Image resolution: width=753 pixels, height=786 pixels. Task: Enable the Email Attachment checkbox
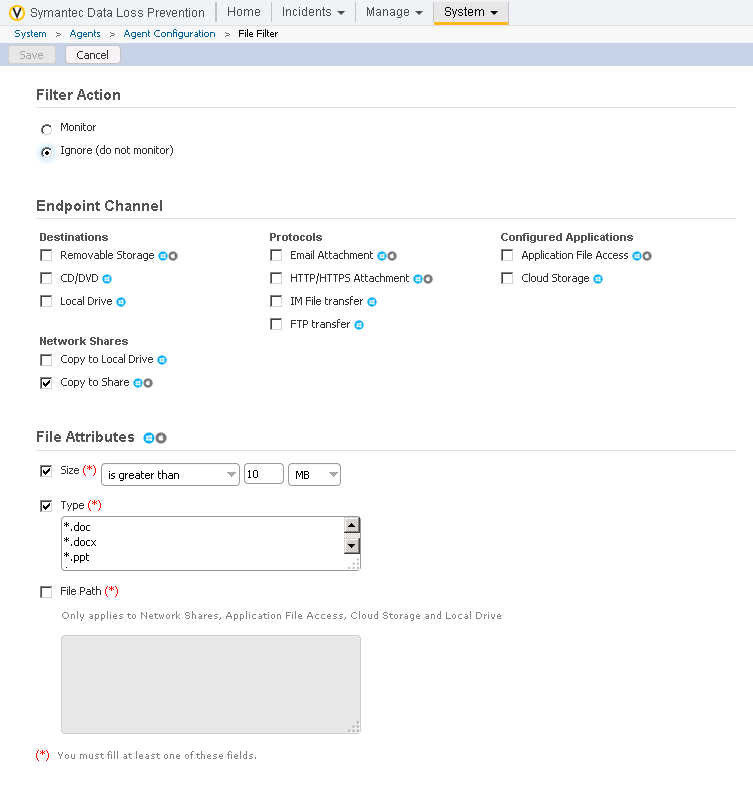276,256
